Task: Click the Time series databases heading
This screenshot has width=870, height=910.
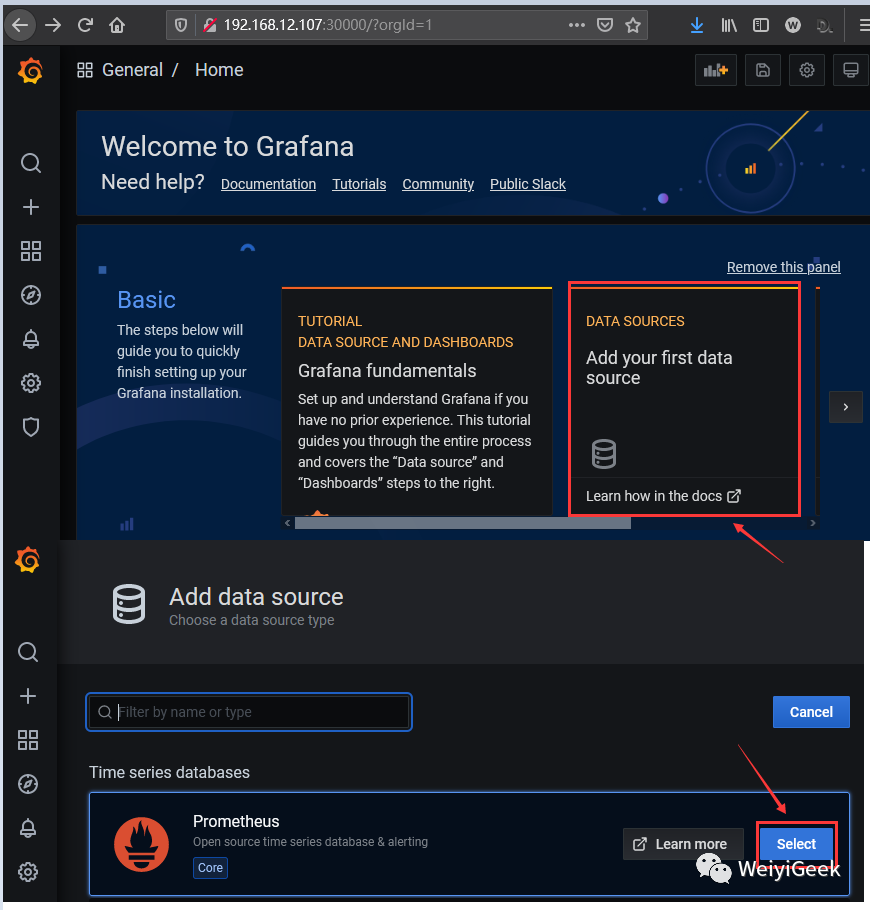Action: [169, 772]
